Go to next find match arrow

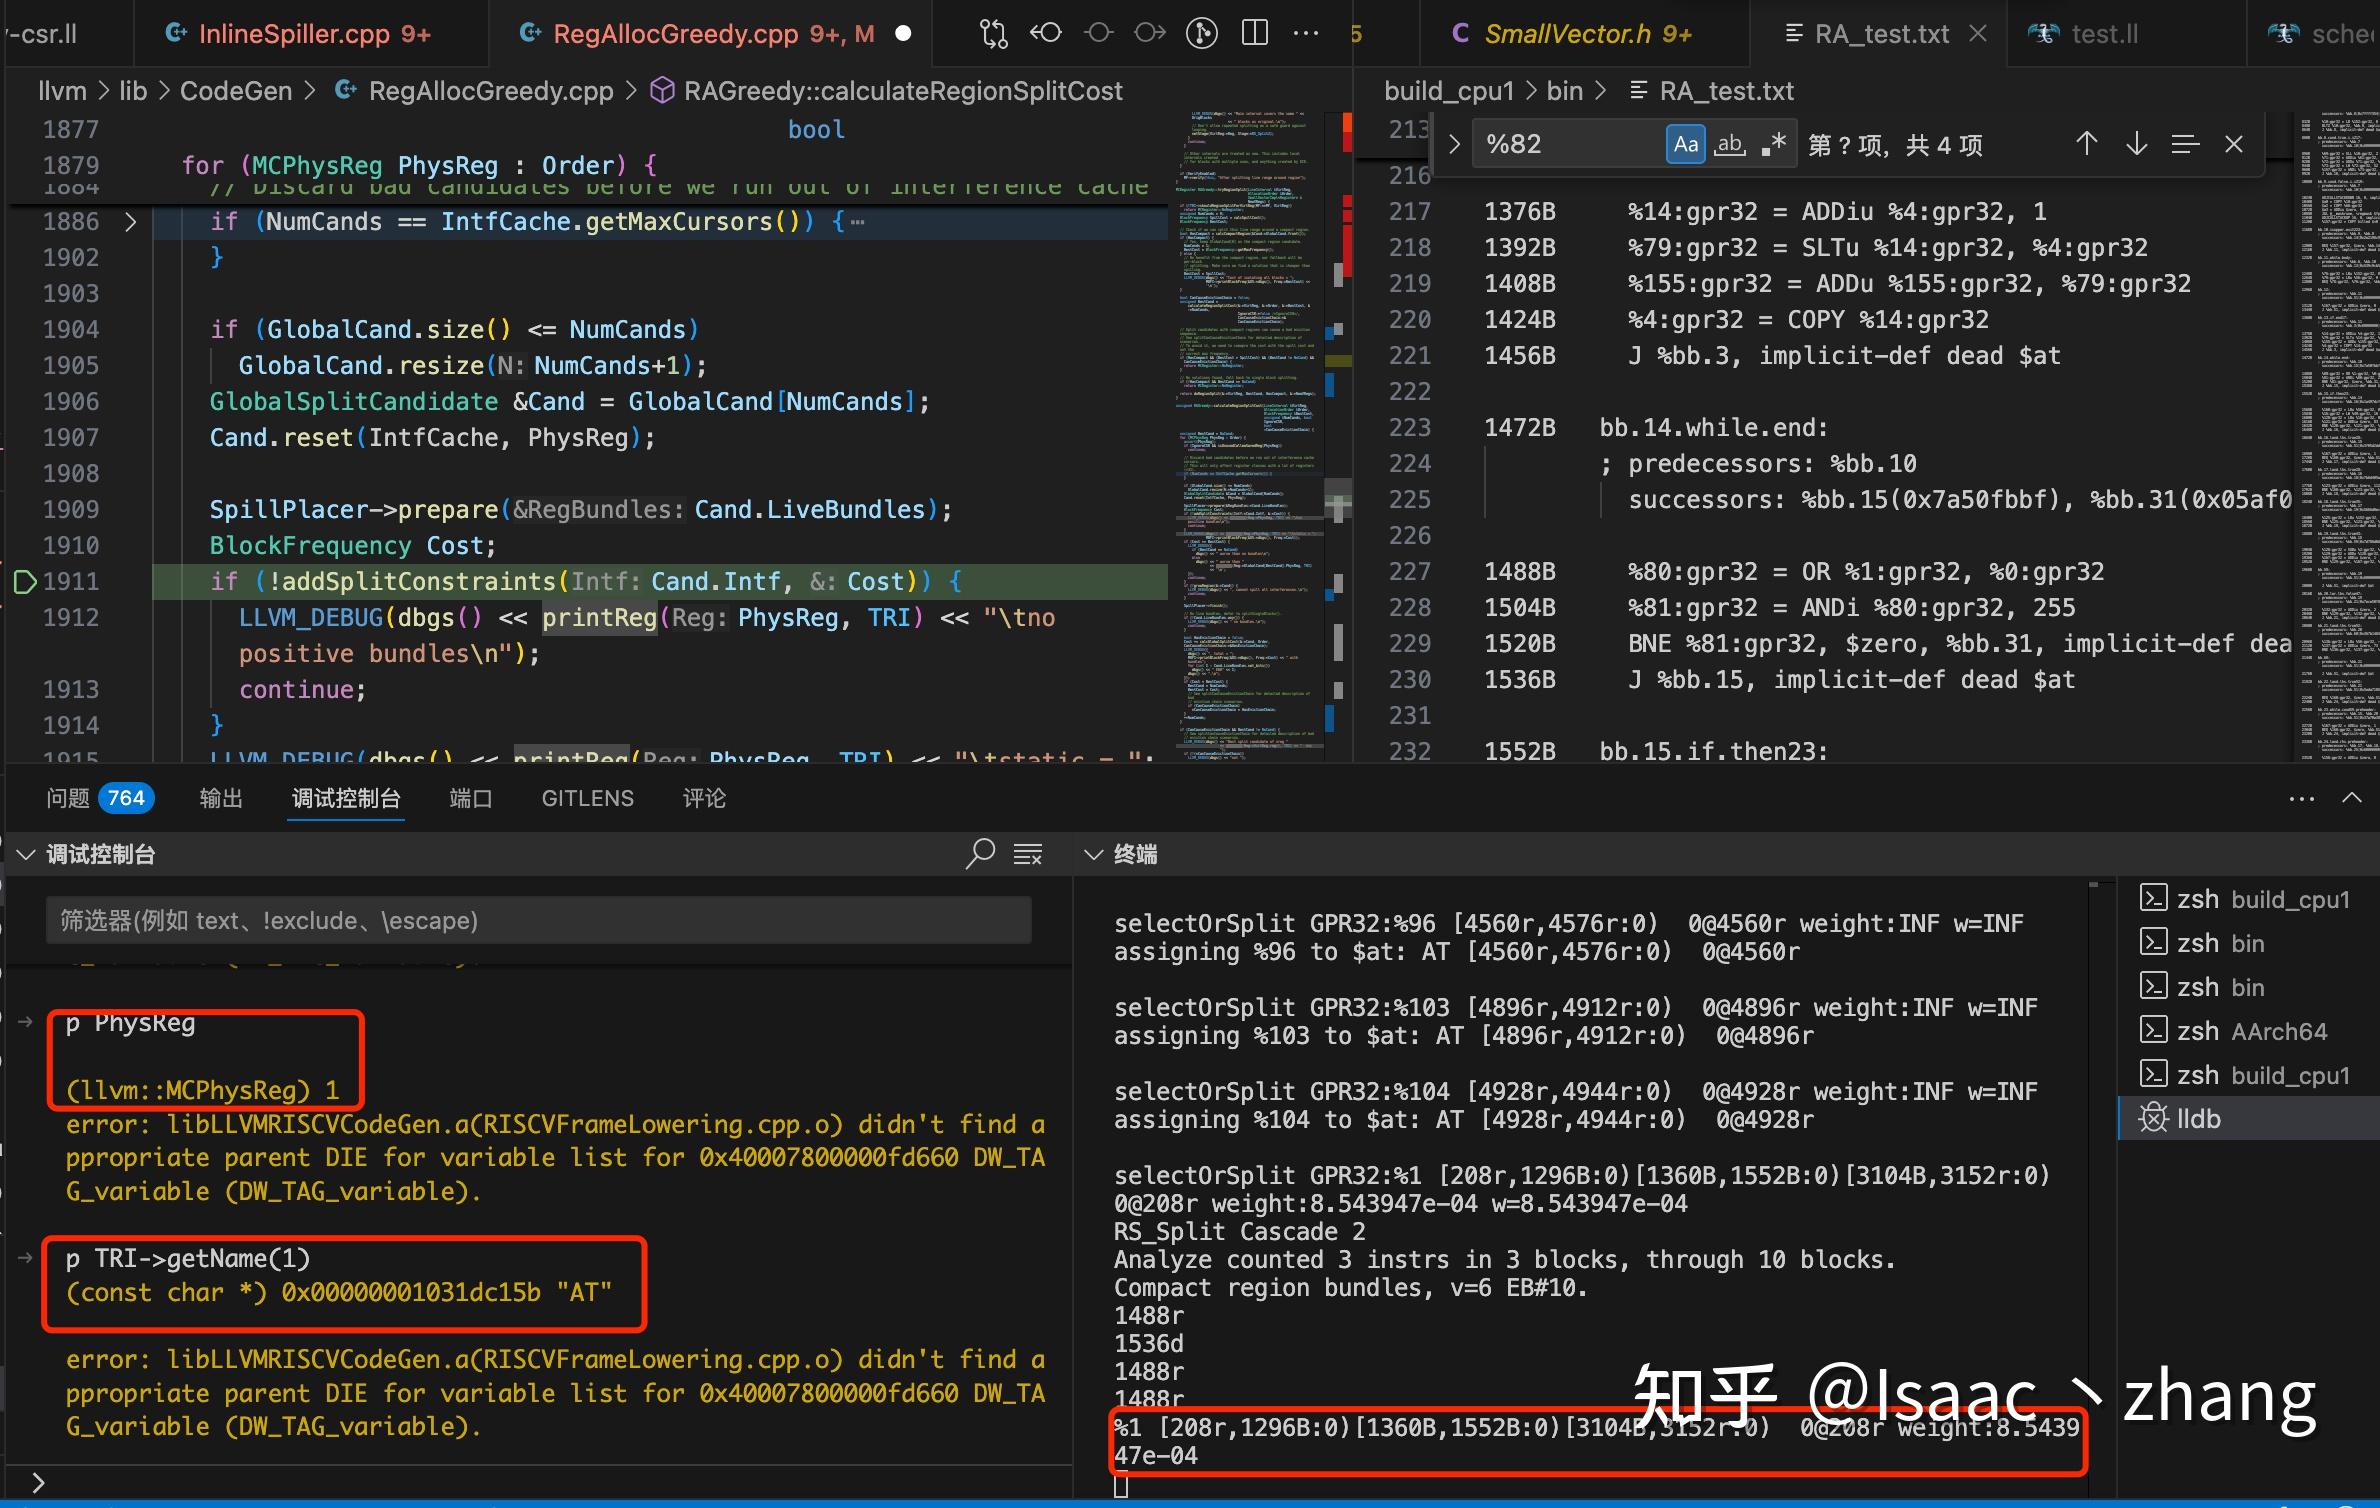coord(2136,144)
